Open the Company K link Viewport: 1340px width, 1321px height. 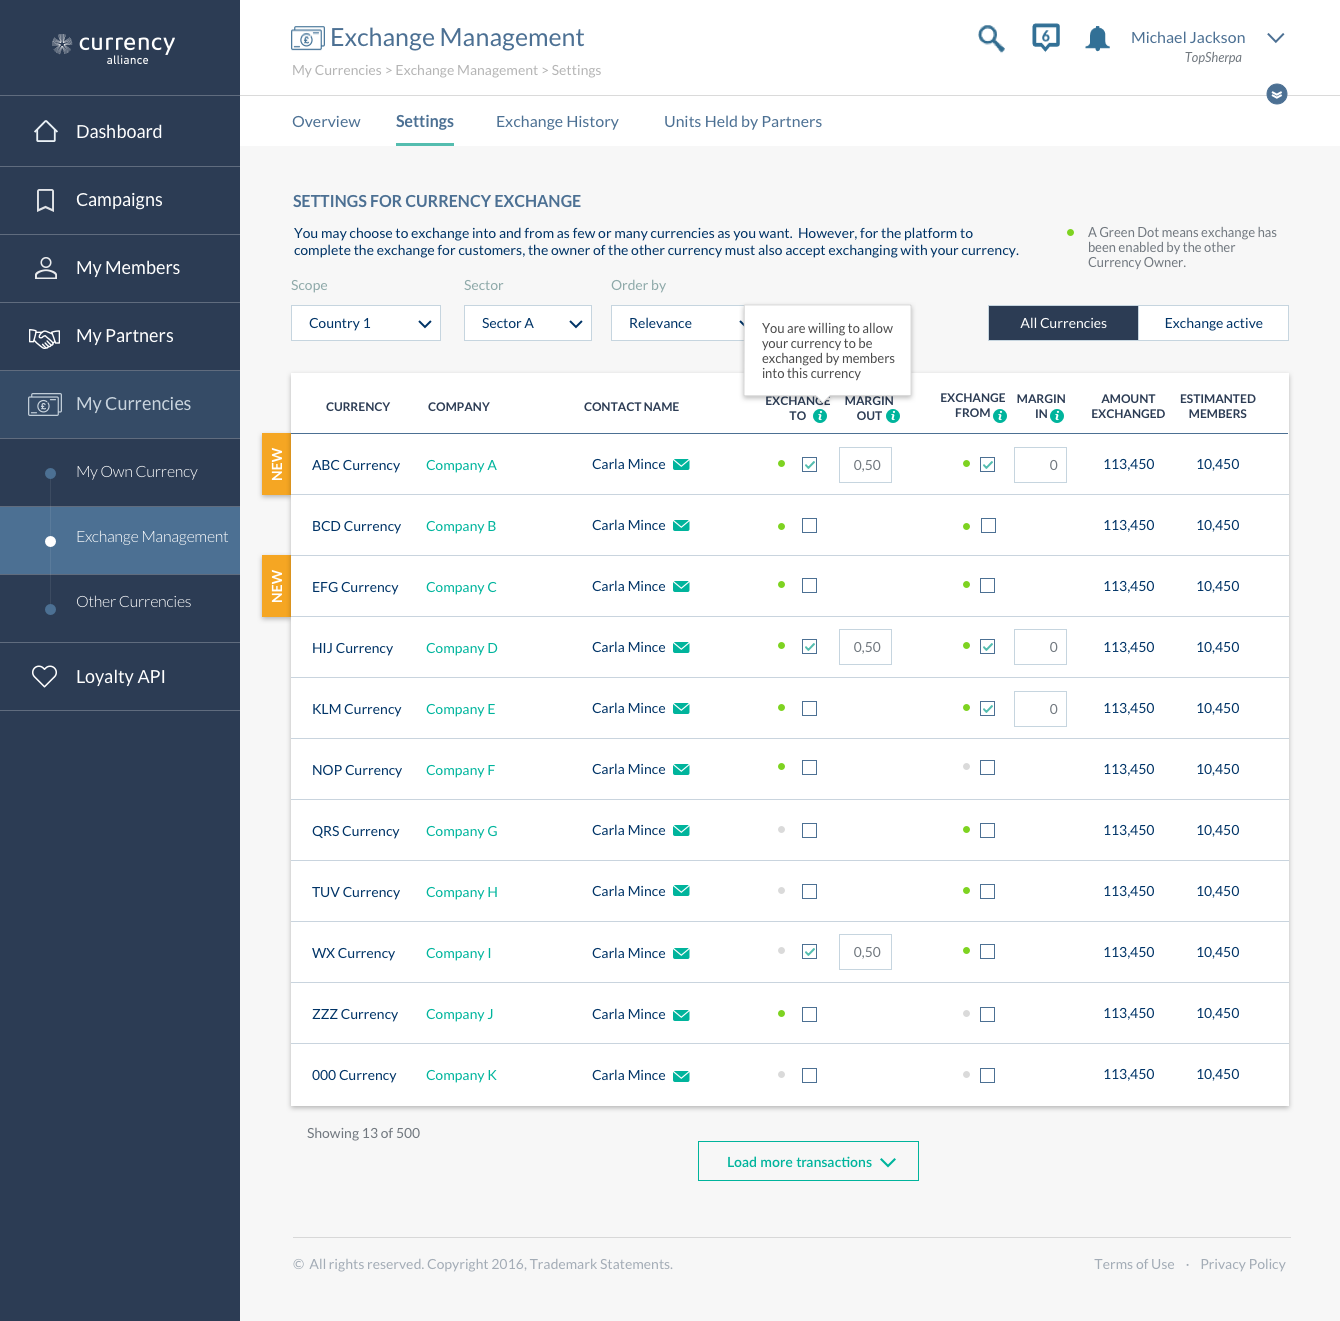click(x=461, y=1075)
